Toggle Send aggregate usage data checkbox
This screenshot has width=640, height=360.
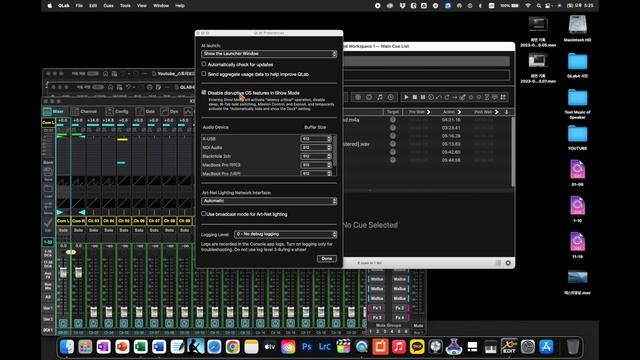(x=204, y=74)
